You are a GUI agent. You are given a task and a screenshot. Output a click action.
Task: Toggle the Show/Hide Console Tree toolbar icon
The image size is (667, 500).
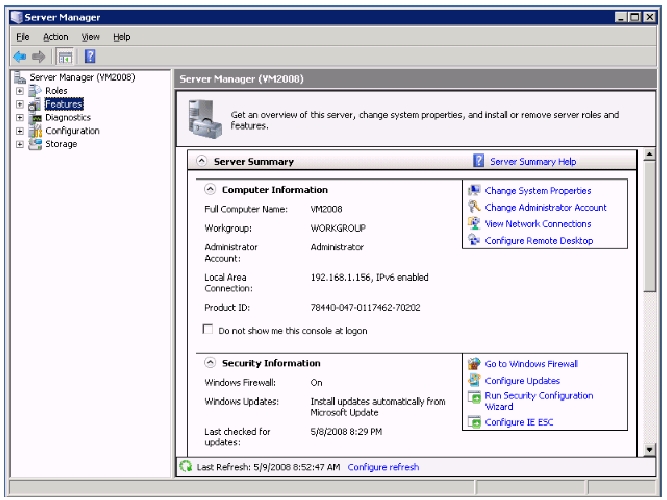pos(65,57)
